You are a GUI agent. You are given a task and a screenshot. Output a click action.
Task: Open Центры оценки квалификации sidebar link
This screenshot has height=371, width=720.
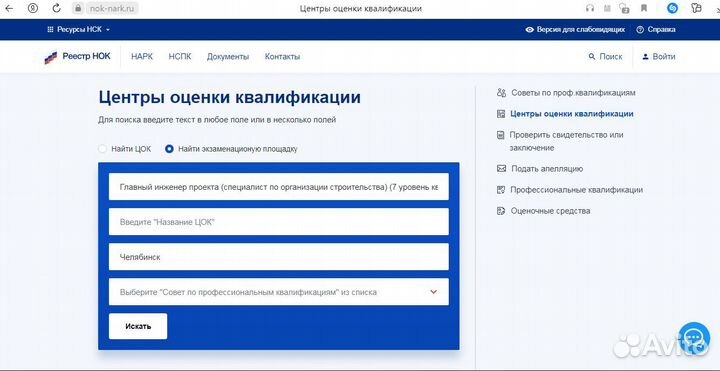(572, 114)
